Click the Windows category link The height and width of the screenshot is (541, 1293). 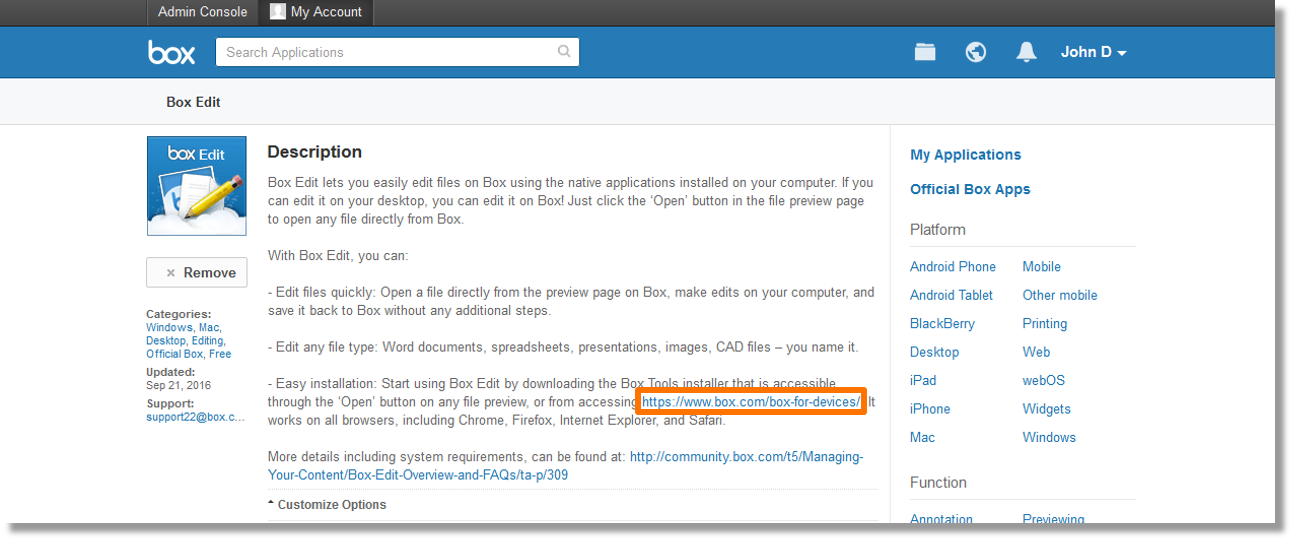point(169,327)
